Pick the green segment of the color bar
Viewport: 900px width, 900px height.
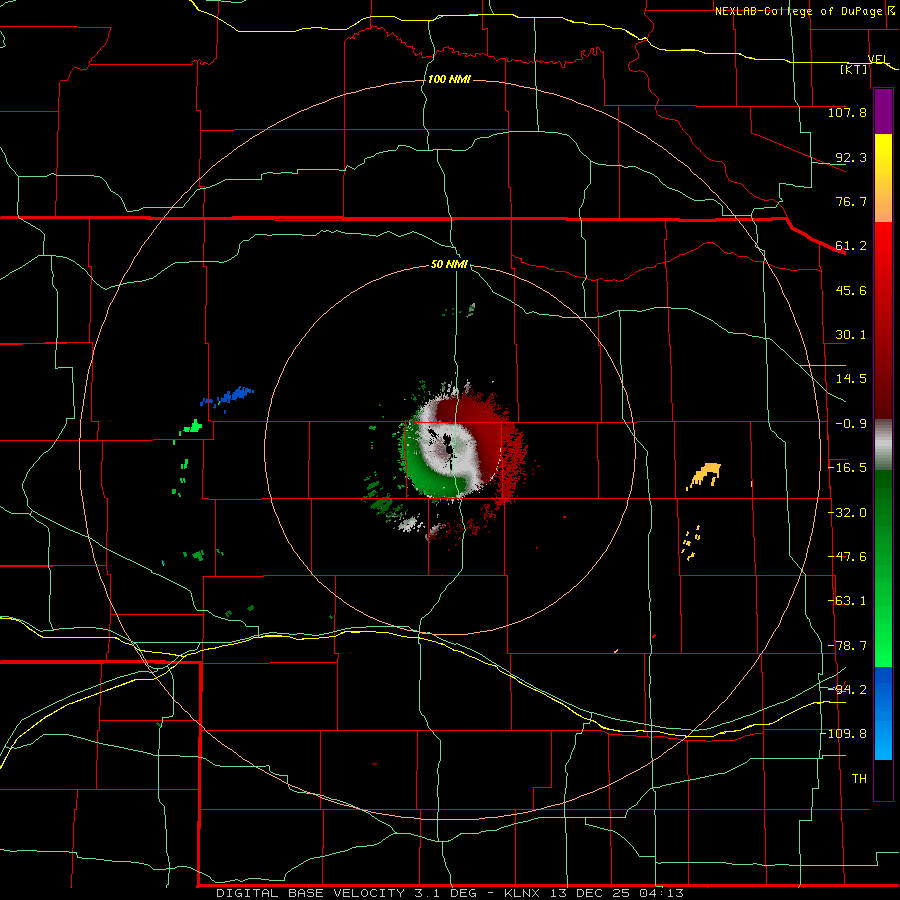(x=883, y=568)
